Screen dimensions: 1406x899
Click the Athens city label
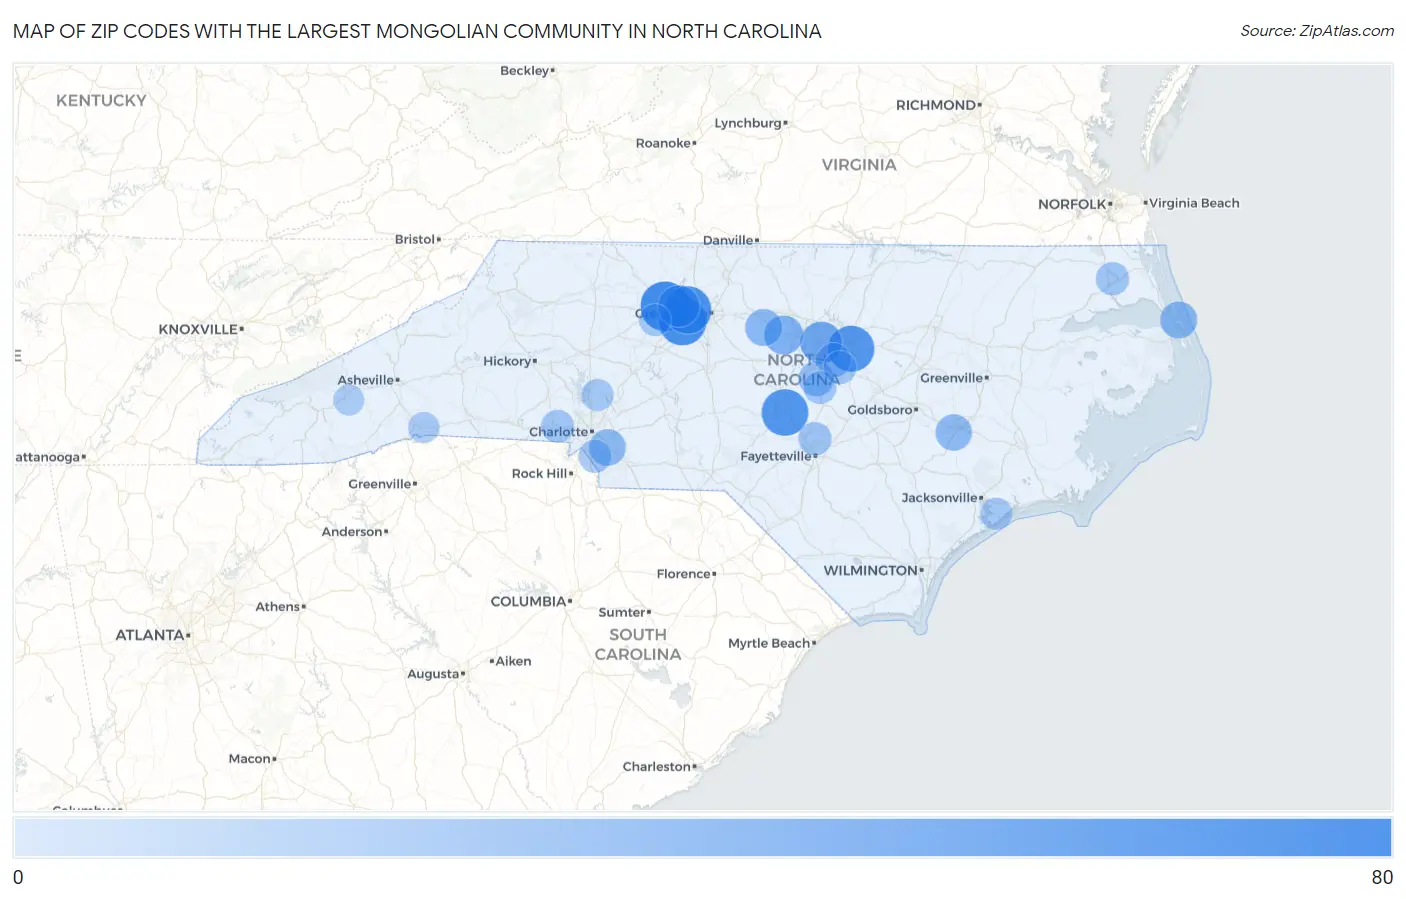278,607
